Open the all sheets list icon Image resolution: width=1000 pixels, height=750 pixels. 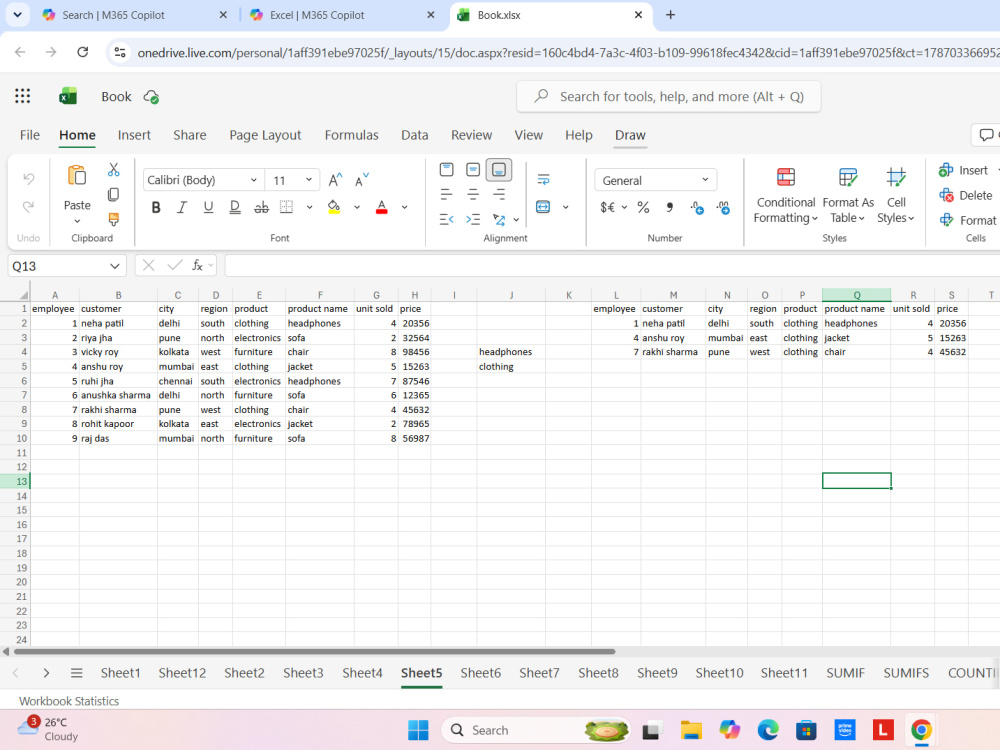[x=77, y=673]
